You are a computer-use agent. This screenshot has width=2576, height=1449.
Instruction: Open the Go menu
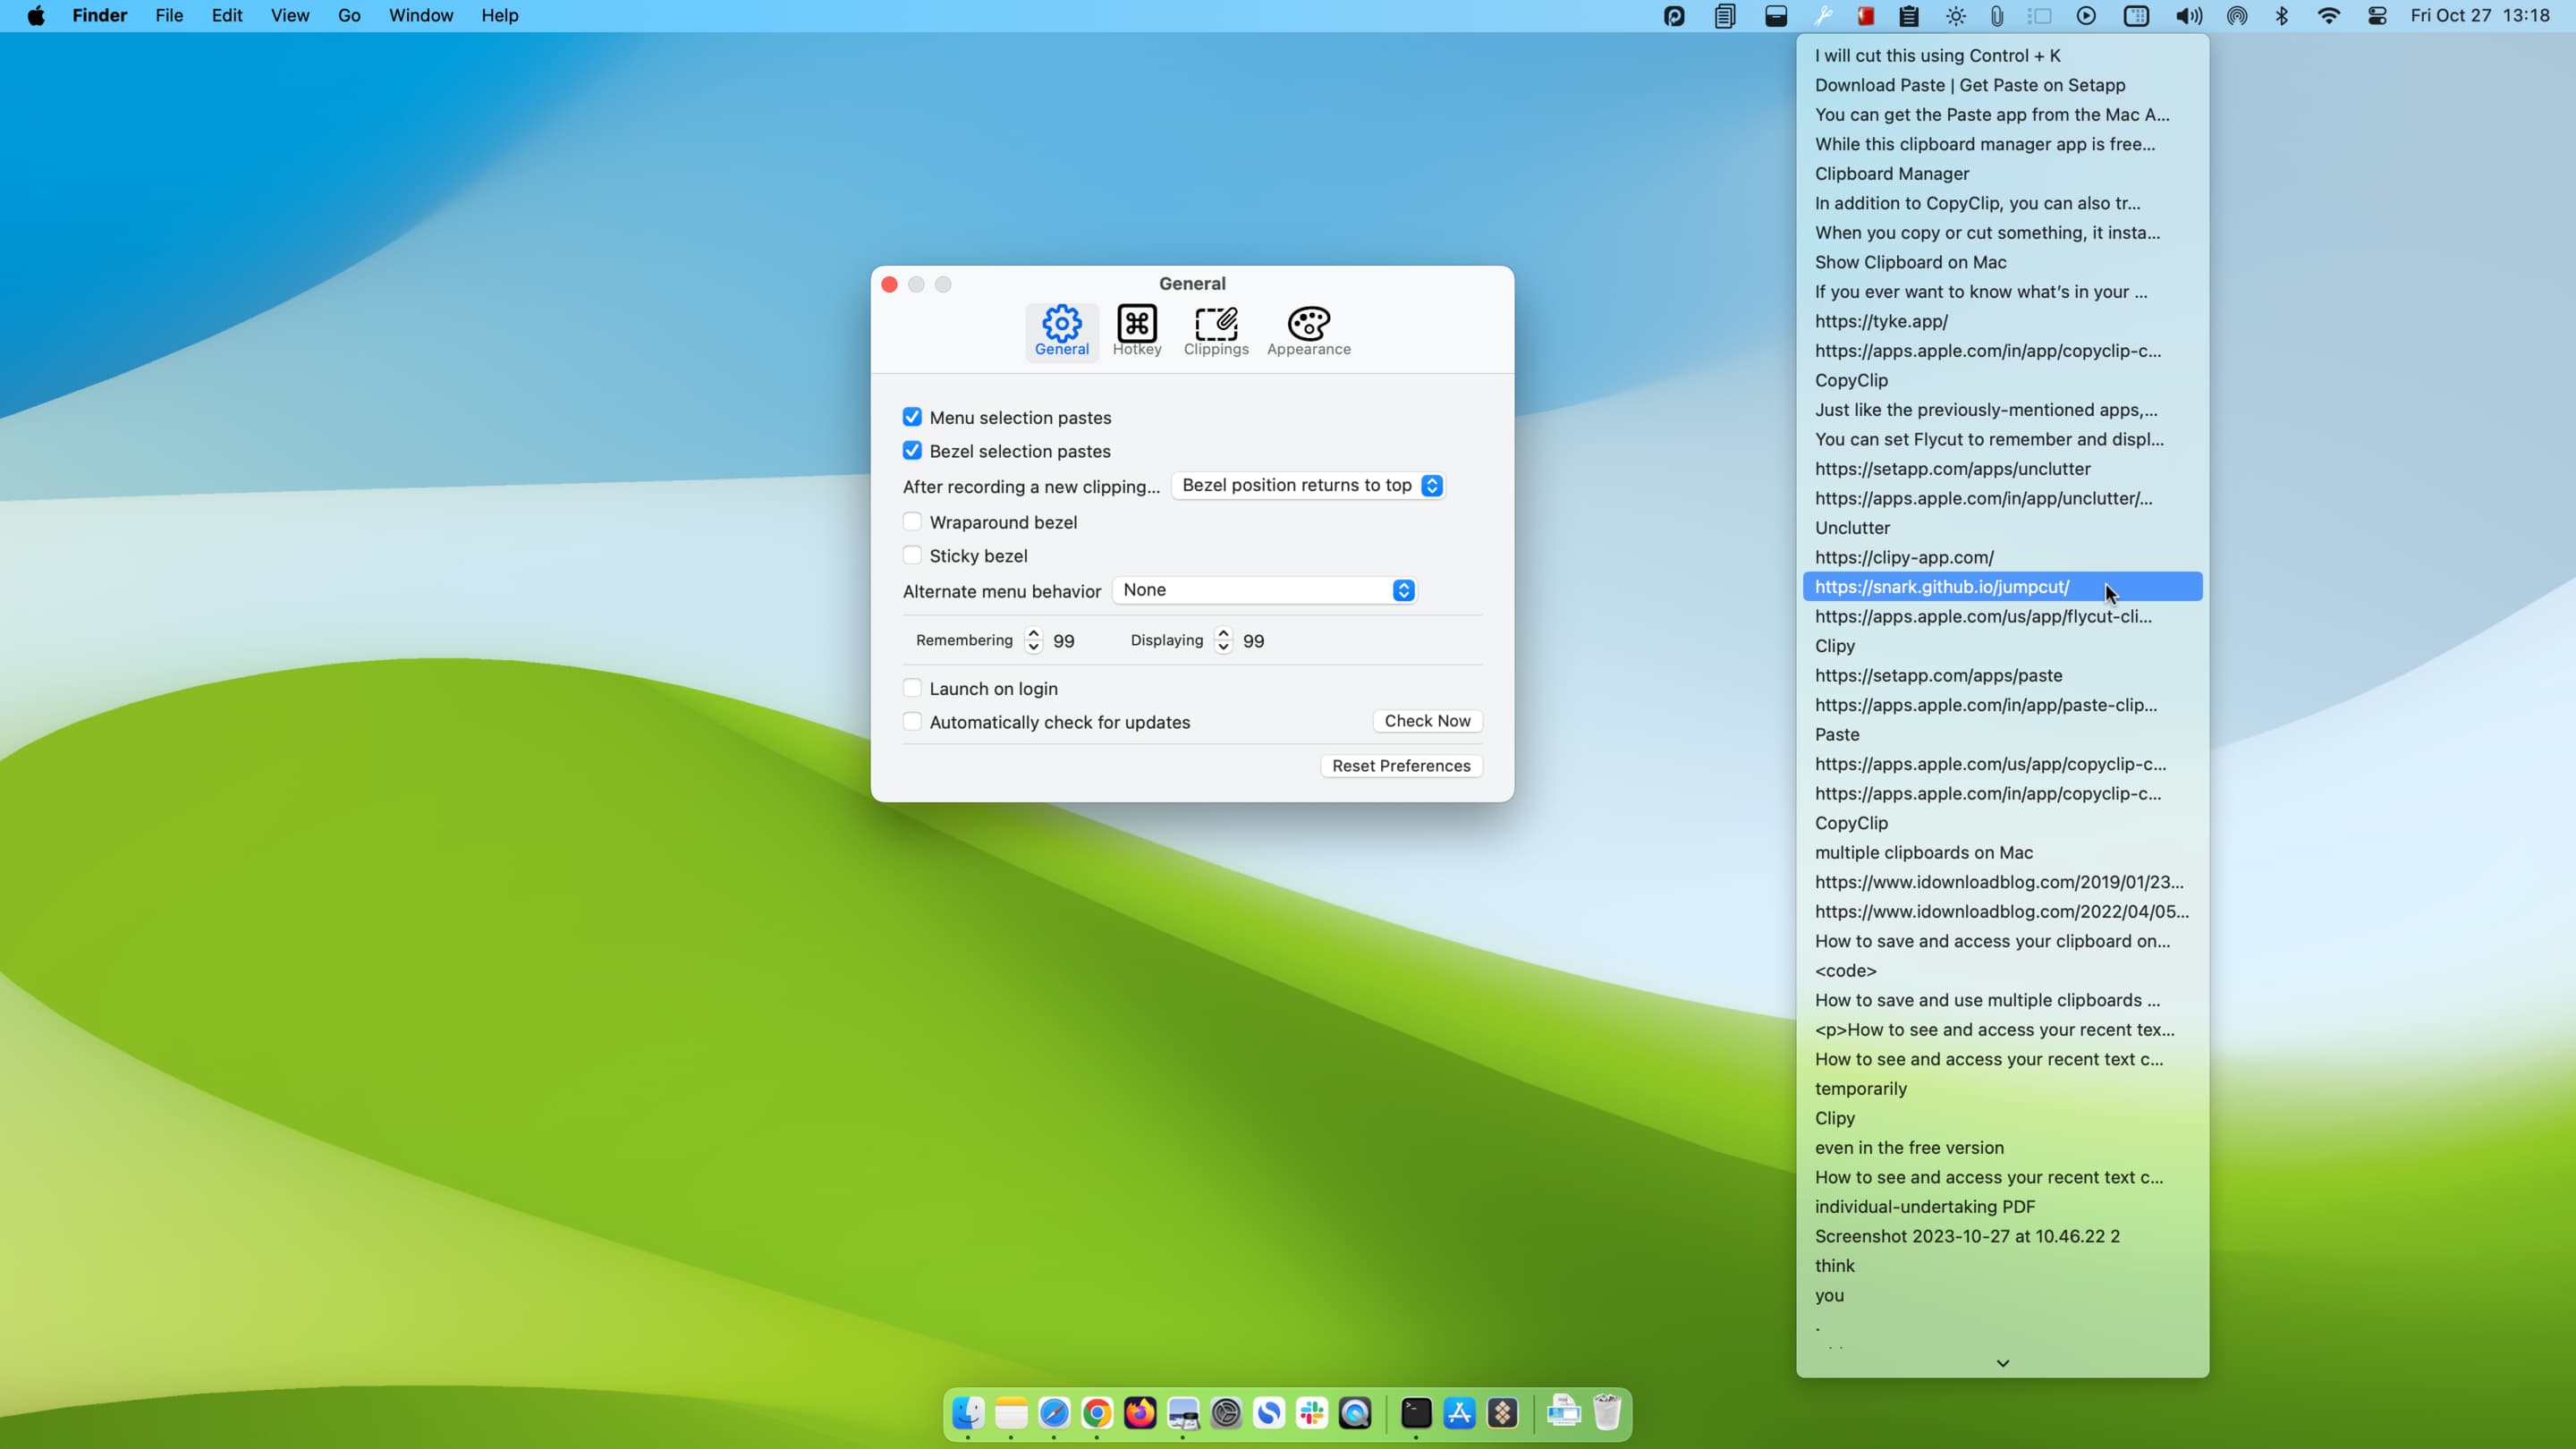(x=348, y=15)
